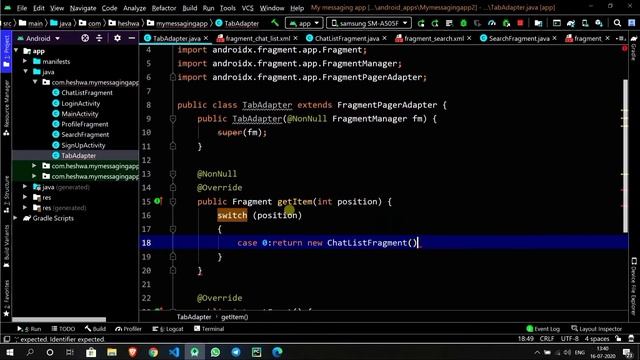The image size is (640, 360).
Task: Stop the running app with red square
Action: [x=520, y=23]
